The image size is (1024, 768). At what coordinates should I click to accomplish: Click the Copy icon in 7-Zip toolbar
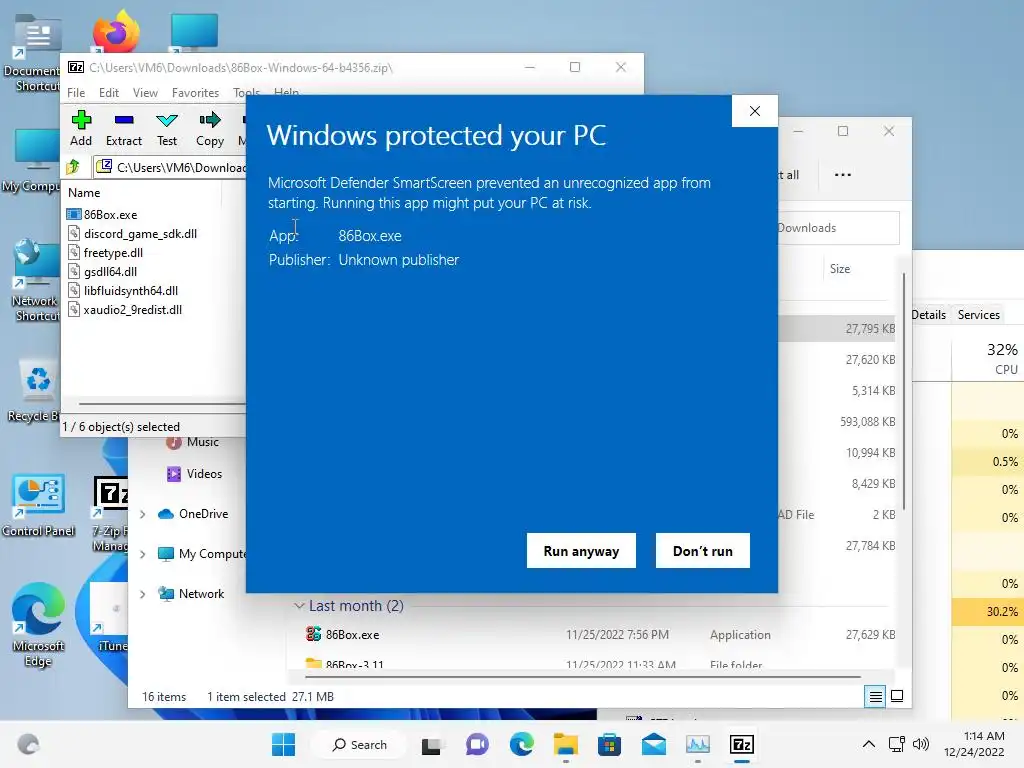[210, 129]
